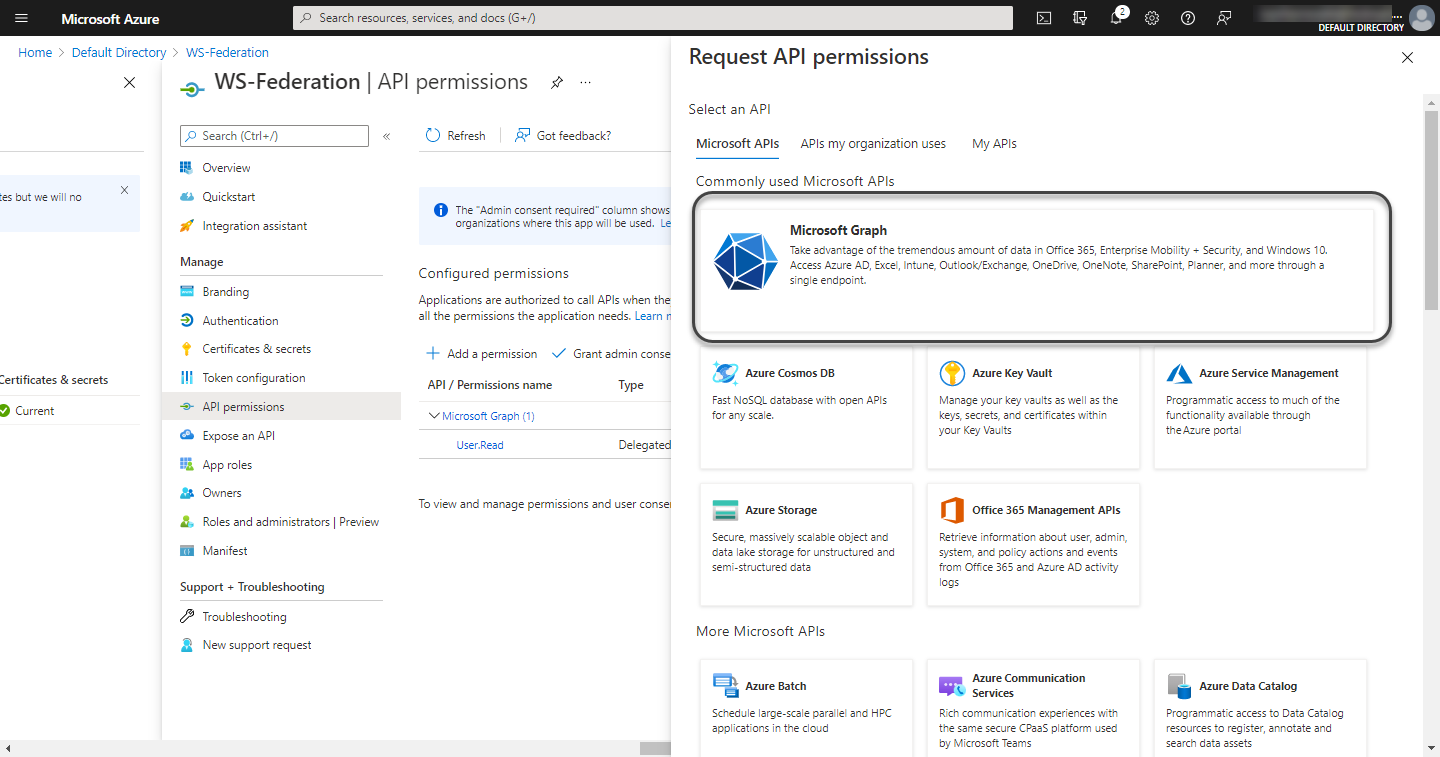Open Cloud Shell from the top bar
Viewport: 1440px width, 757px height.
[x=1044, y=18]
